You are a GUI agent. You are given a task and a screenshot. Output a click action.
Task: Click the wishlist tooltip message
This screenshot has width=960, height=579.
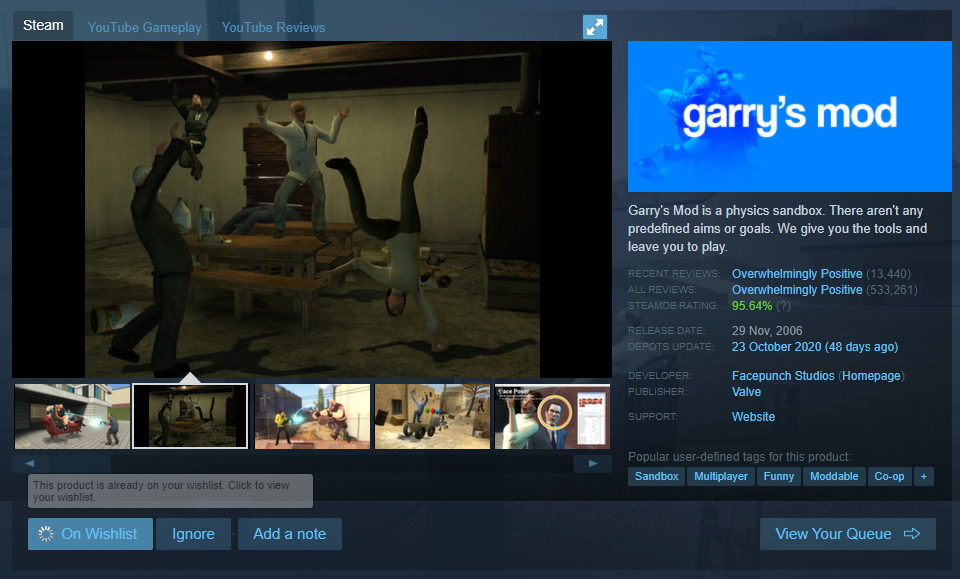(170, 491)
